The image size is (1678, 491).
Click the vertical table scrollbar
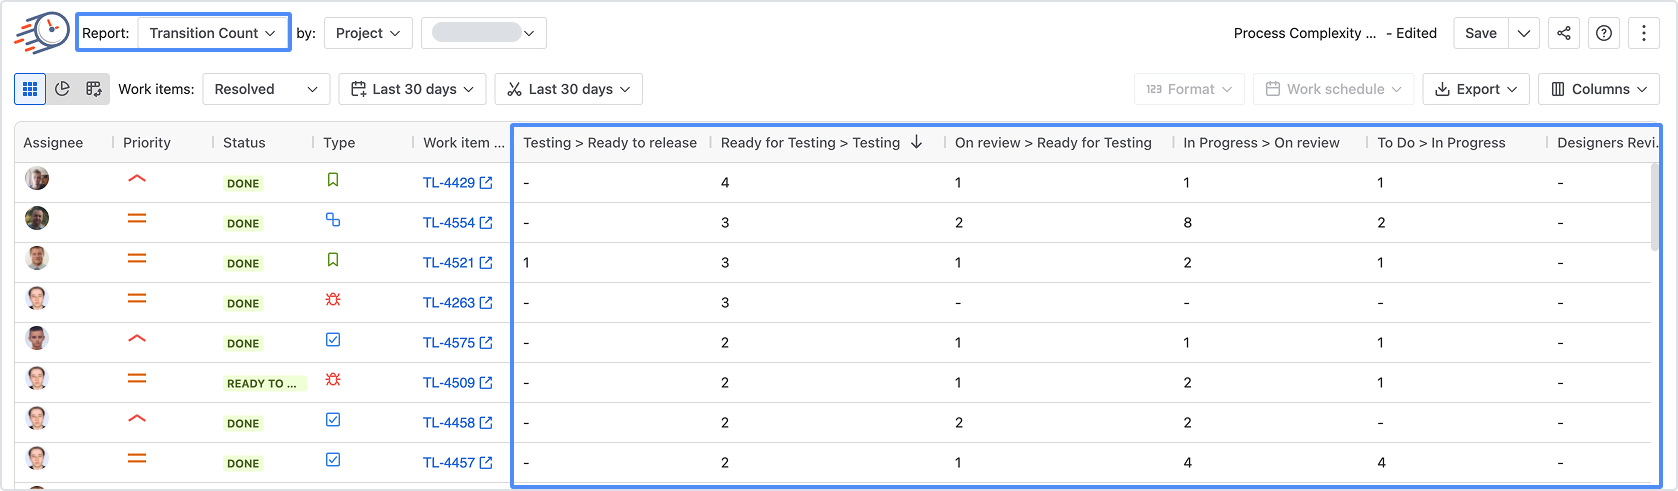point(1654,206)
